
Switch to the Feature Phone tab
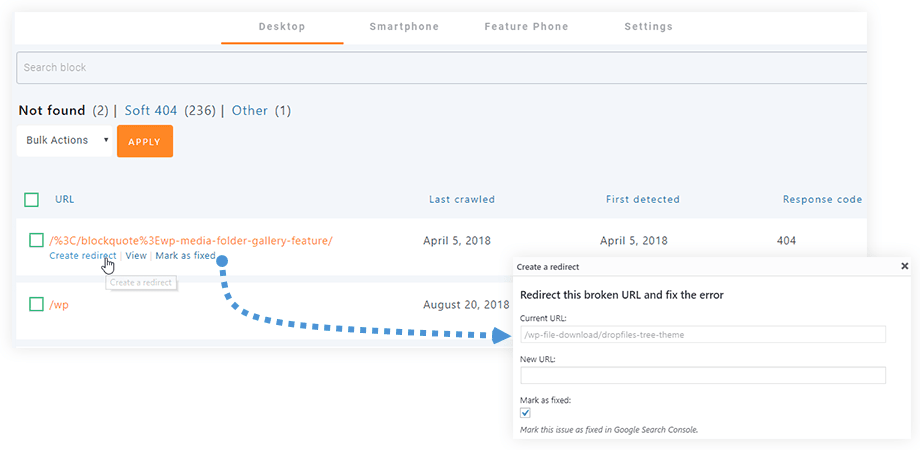527,27
